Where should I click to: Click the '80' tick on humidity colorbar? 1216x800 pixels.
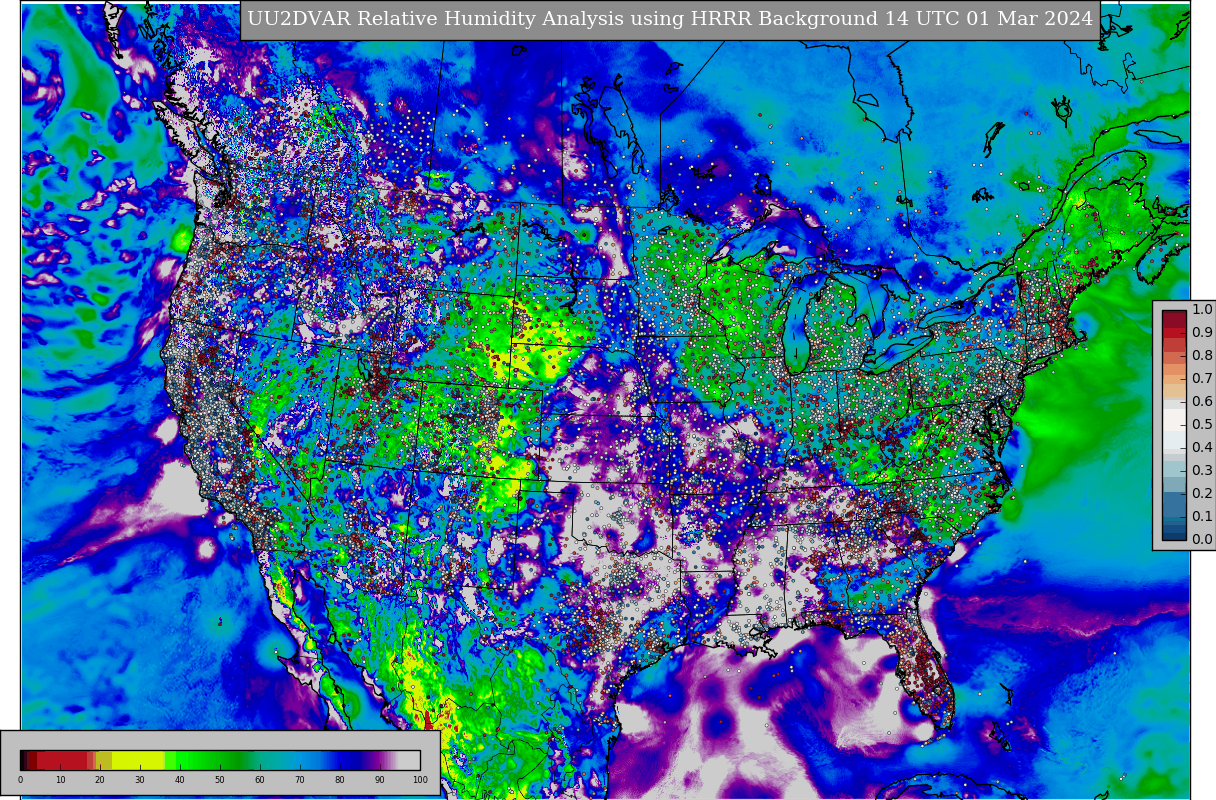(x=340, y=780)
